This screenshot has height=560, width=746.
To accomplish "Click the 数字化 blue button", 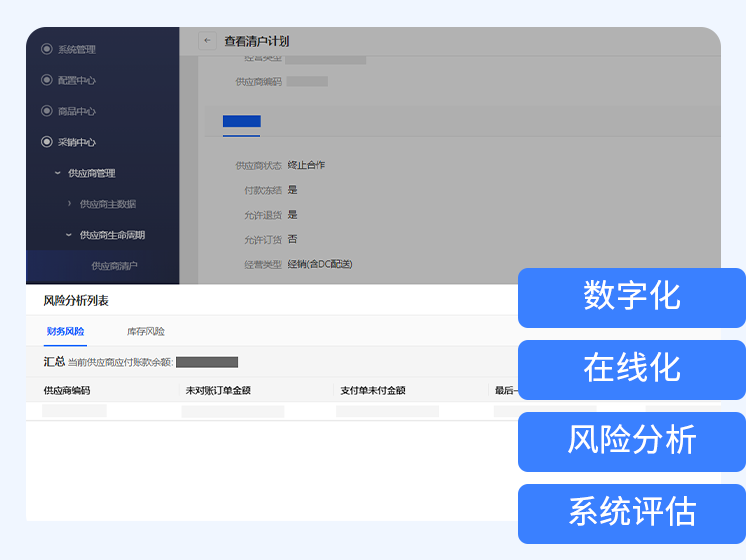I will click(x=631, y=297).
